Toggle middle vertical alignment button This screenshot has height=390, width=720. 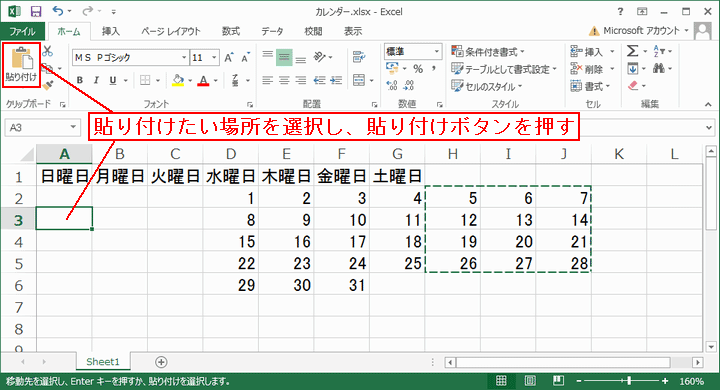tap(284, 57)
